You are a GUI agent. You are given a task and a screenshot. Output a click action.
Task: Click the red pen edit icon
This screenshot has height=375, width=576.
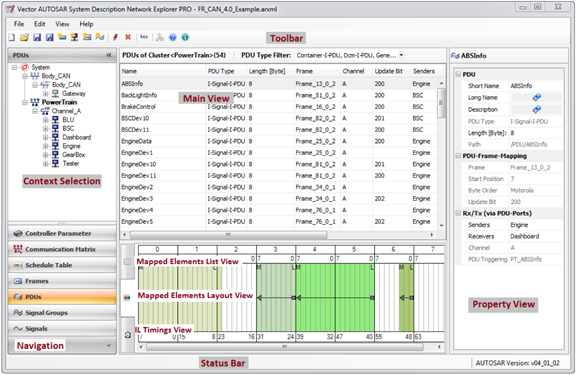pyautogui.click(x=115, y=37)
